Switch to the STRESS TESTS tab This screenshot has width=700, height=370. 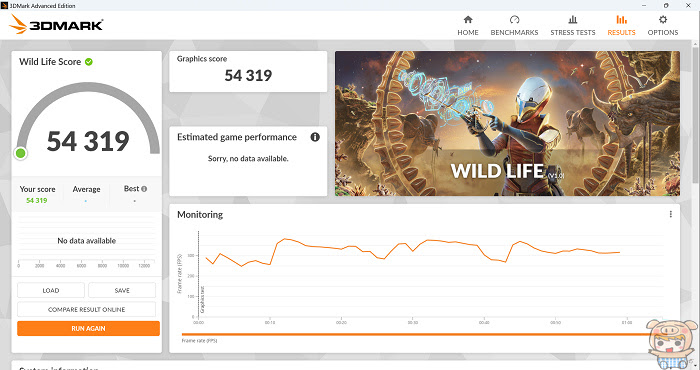[573, 33]
